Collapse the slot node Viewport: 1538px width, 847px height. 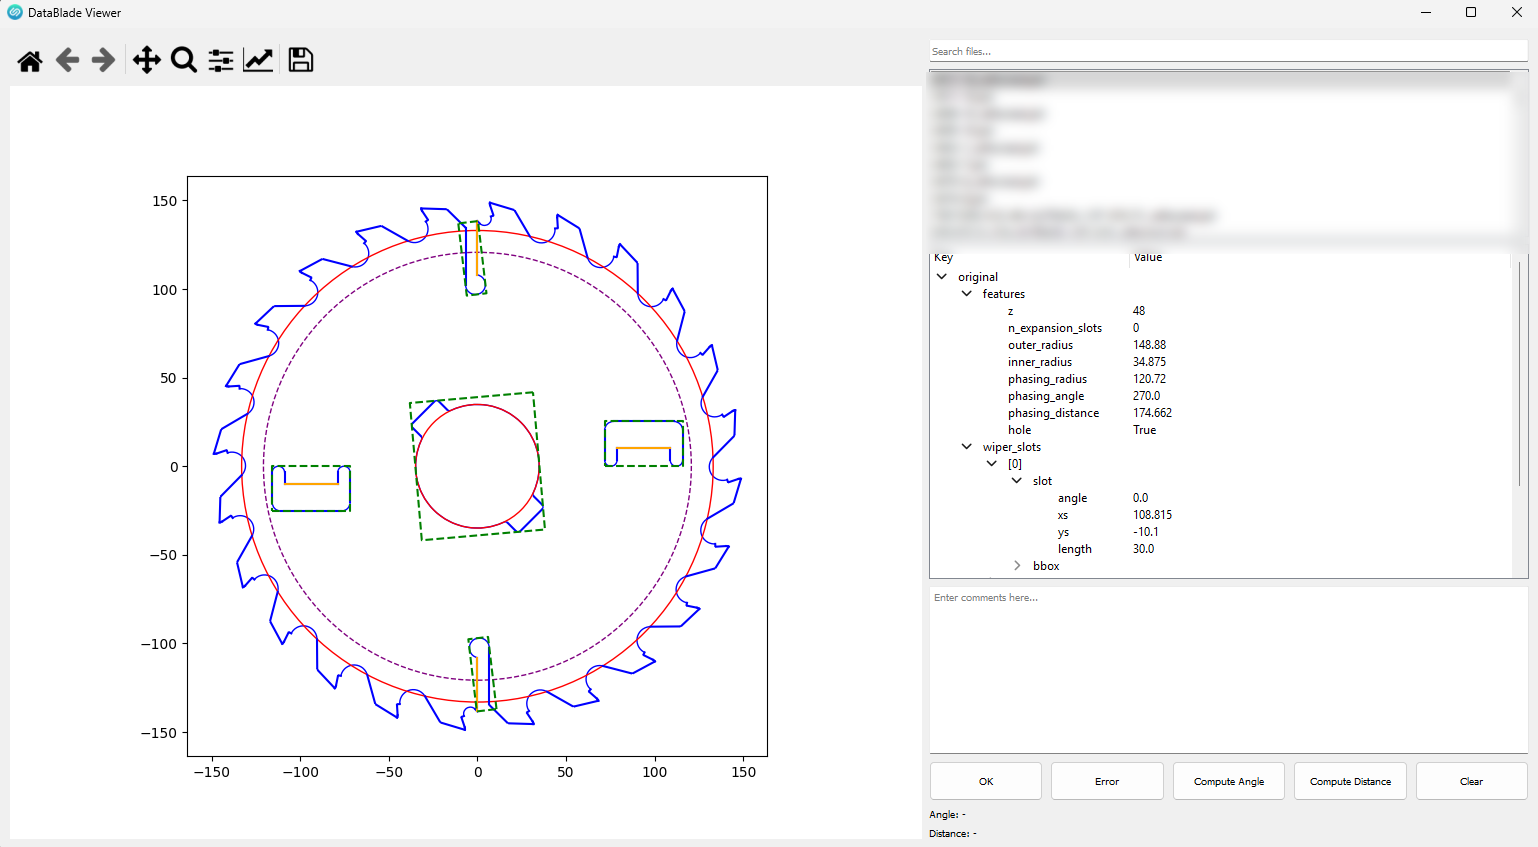(x=1017, y=481)
